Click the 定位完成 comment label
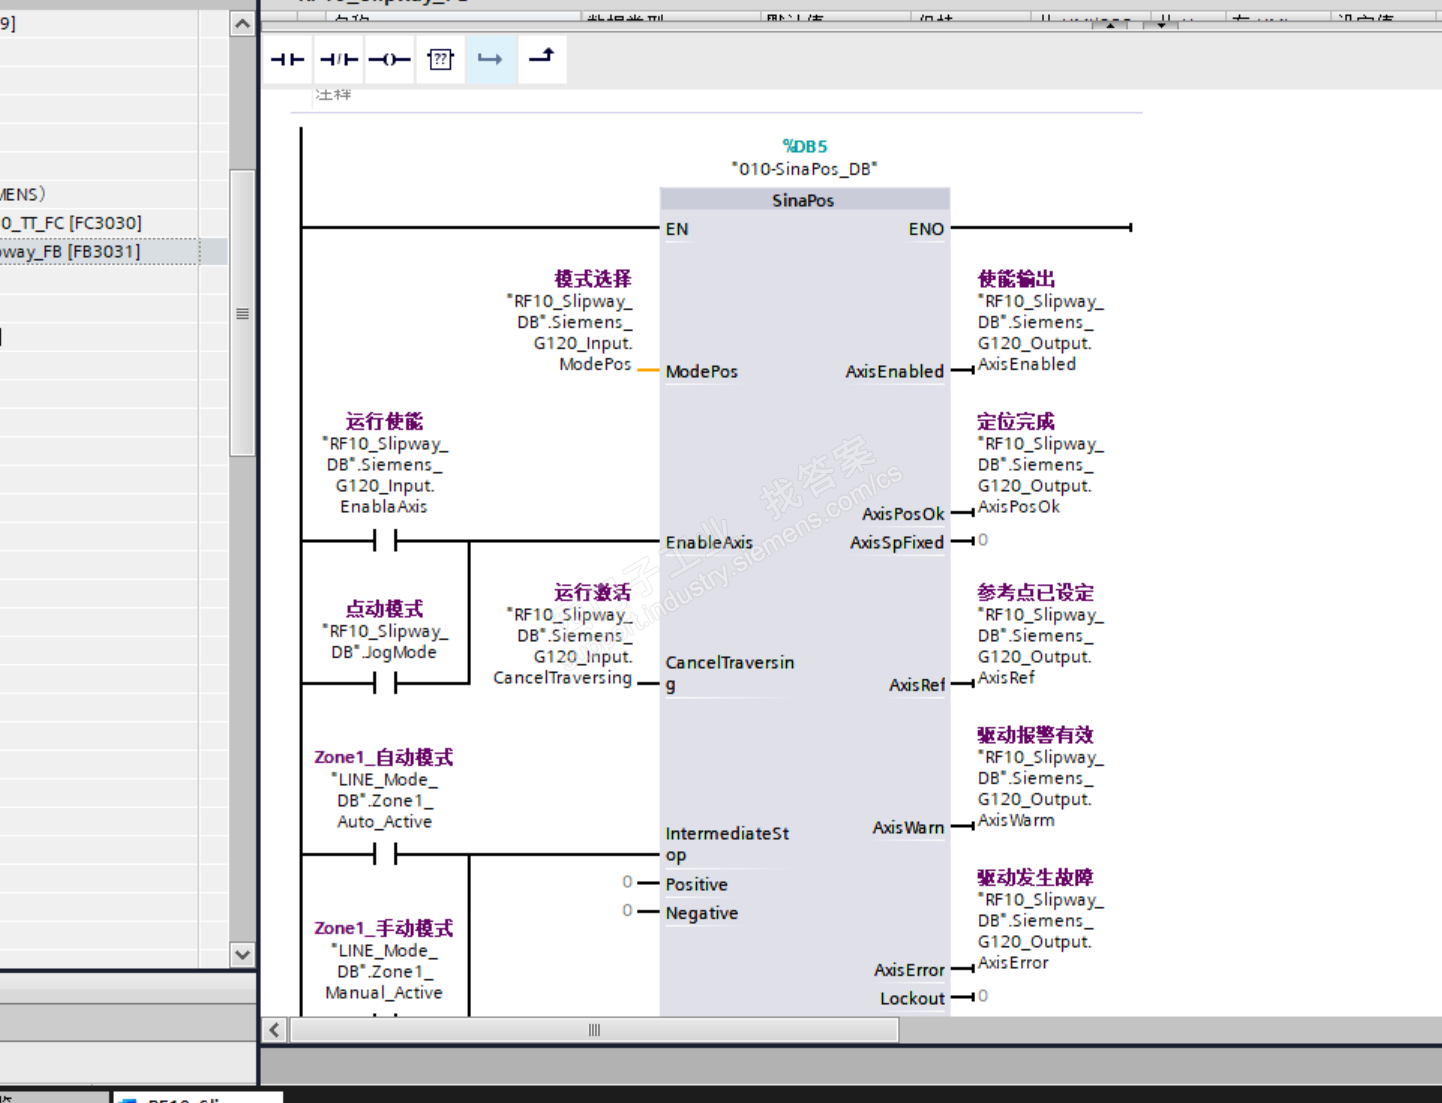Viewport: 1442px width, 1103px height. coord(1017,422)
